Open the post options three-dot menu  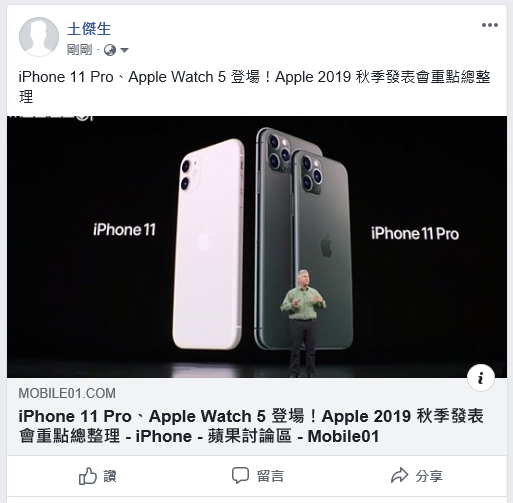coord(490,25)
